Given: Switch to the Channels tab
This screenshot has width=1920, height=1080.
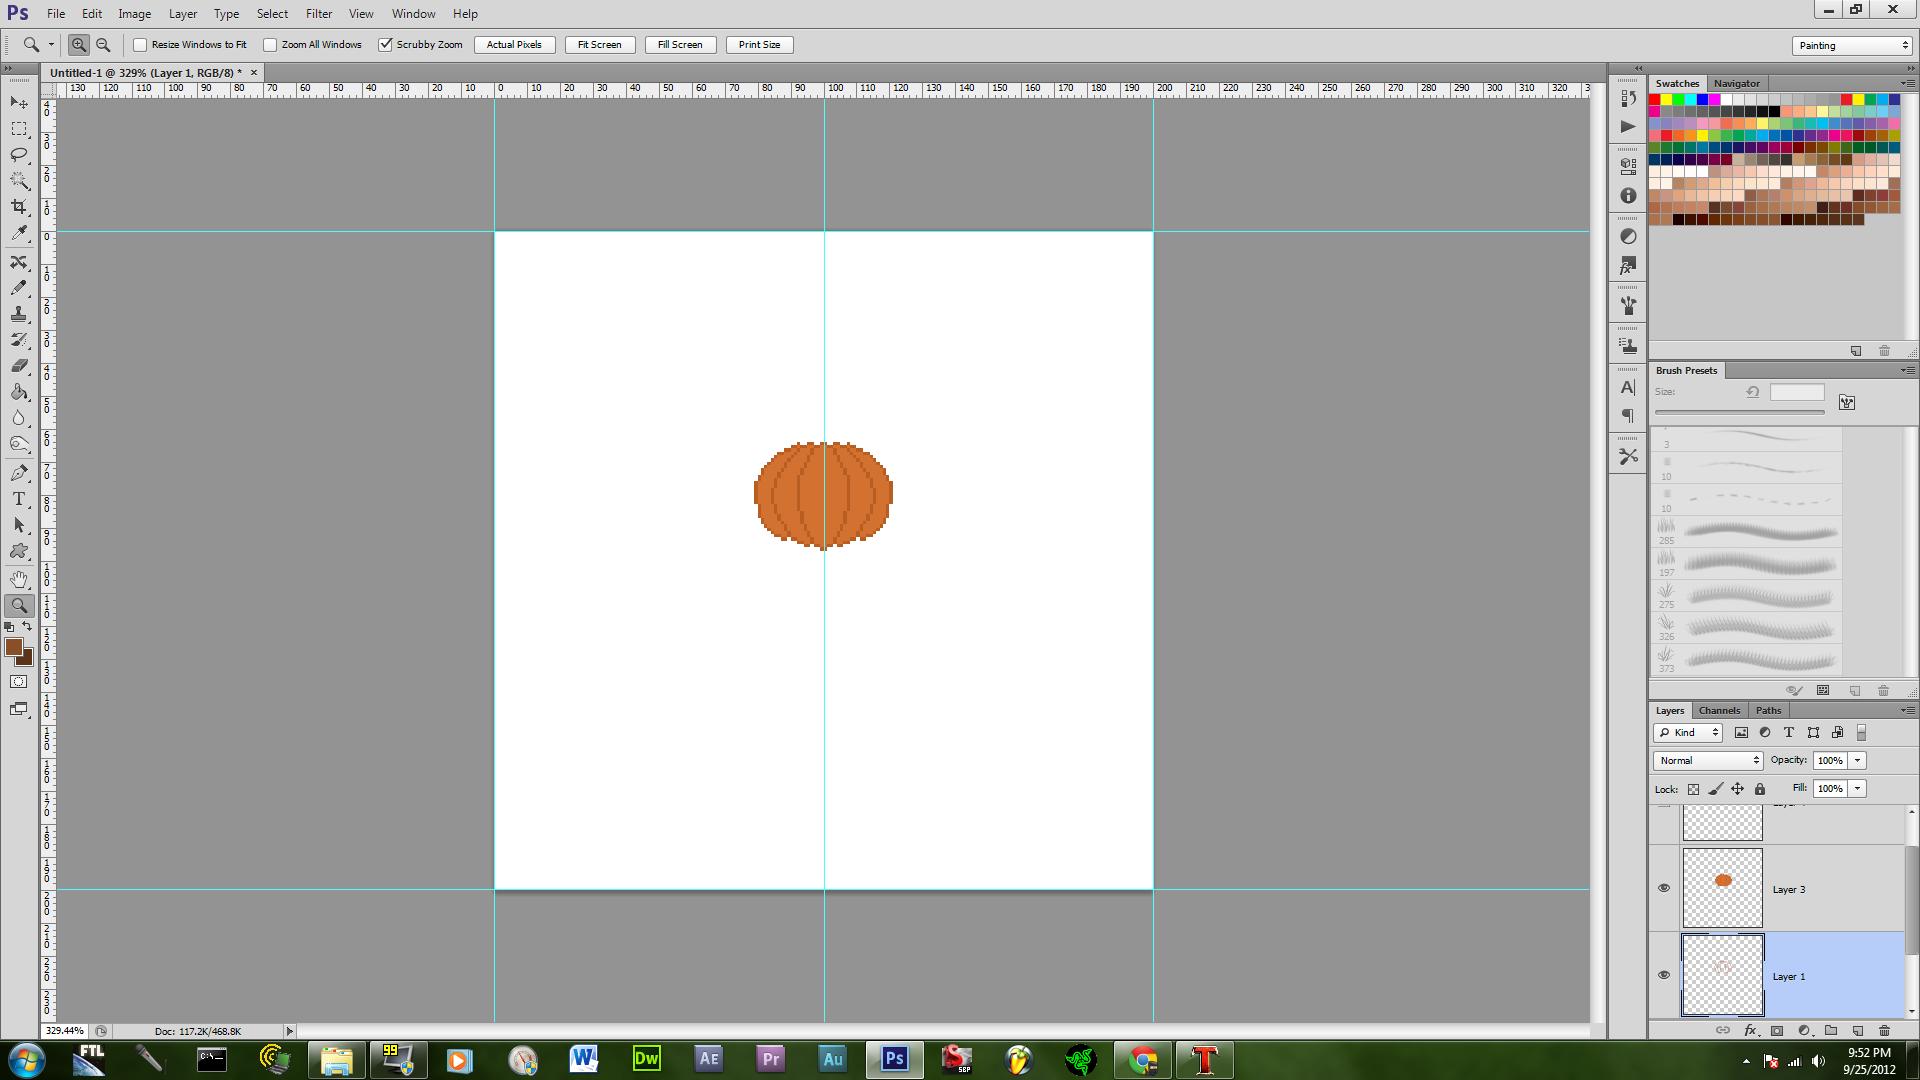Looking at the screenshot, I should (x=1719, y=710).
